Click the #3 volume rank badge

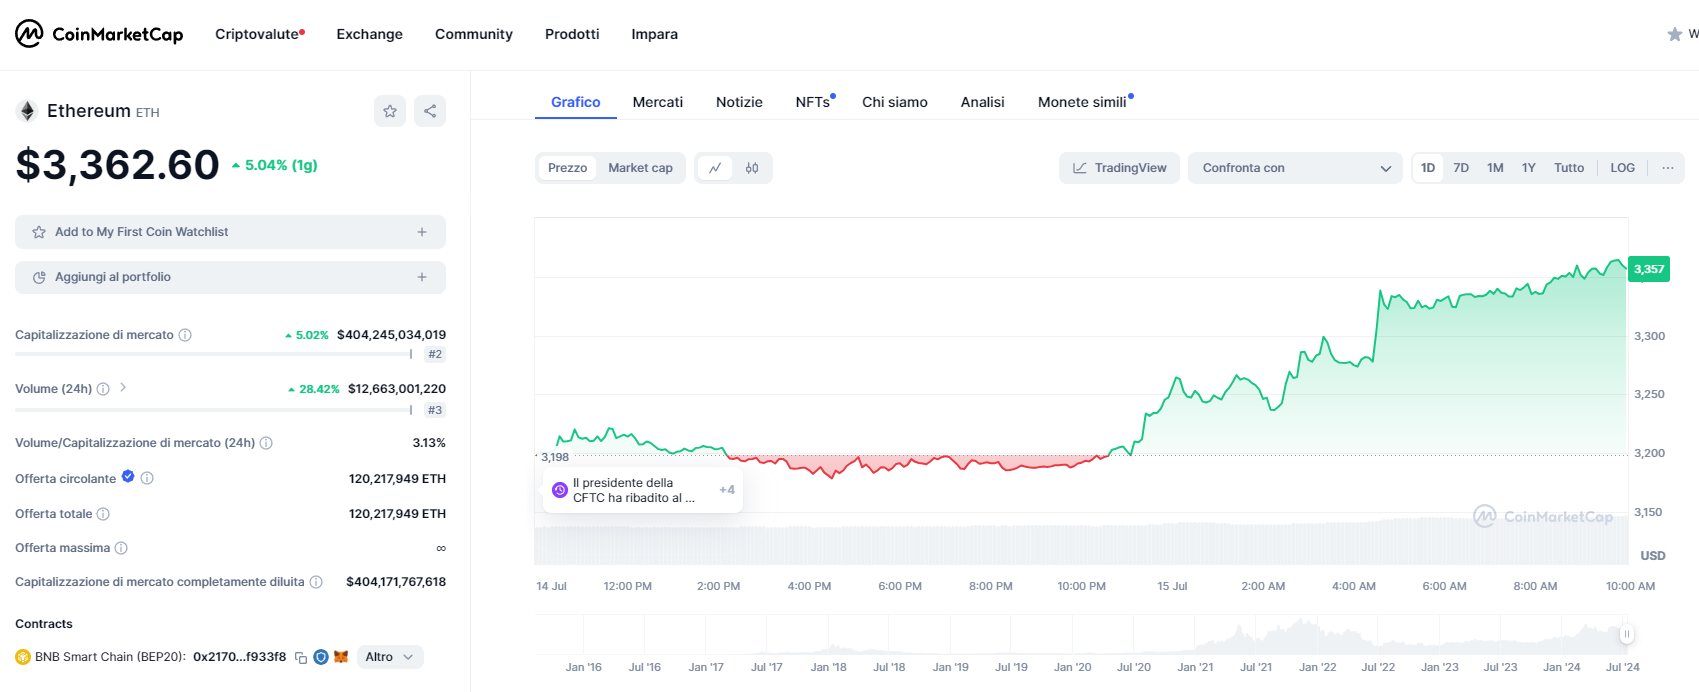click(435, 410)
